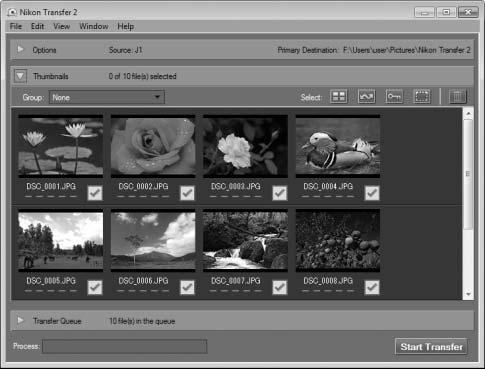
Task: Select the waterfall stream thumbnail DSC_0007
Action: click(245, 240)
